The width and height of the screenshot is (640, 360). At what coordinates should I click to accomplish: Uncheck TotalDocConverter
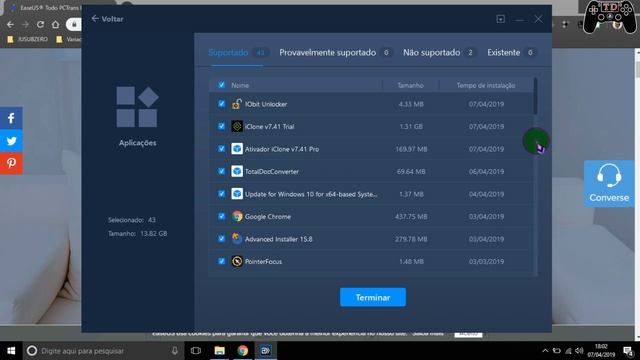[x=221, y=171]
